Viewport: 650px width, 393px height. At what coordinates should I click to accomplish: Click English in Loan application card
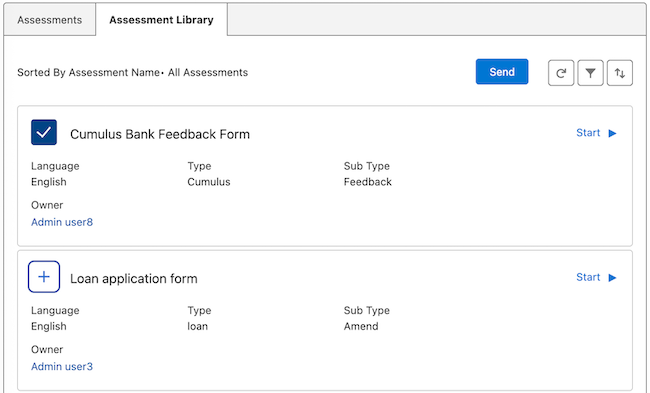point(49,326)
